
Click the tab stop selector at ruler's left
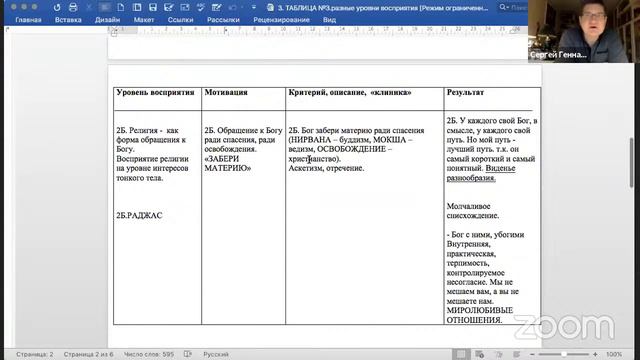click(7, 30)
